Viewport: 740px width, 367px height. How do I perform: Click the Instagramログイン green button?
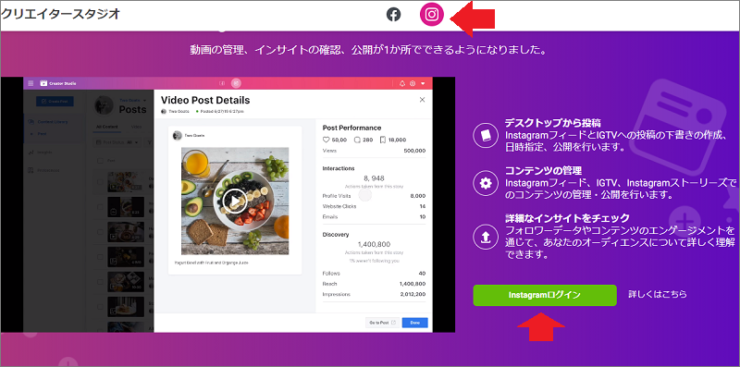point(545,295)
